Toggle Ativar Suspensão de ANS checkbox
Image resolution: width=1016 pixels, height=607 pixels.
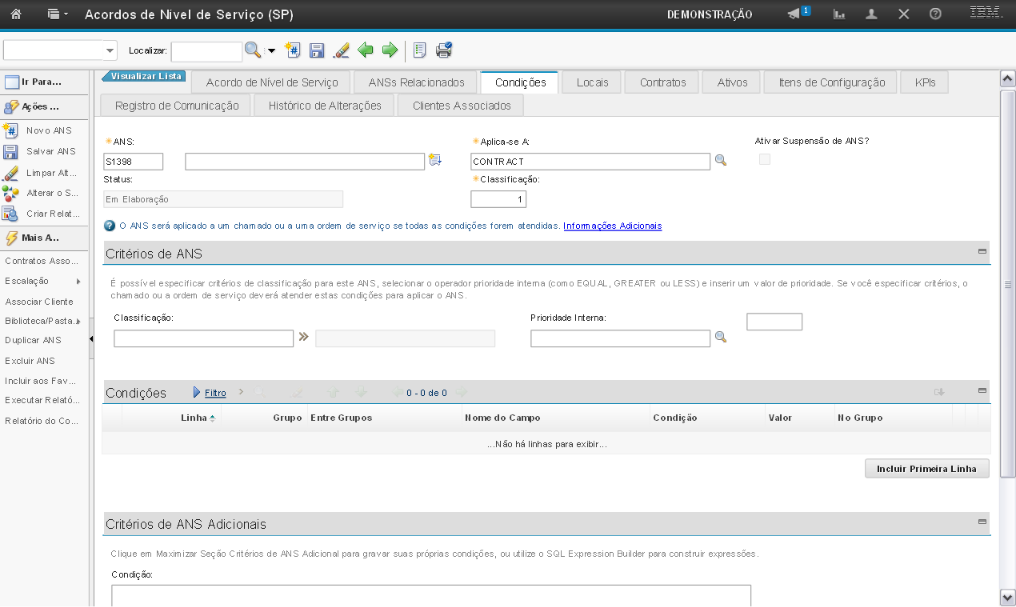[x=765, y=160]
